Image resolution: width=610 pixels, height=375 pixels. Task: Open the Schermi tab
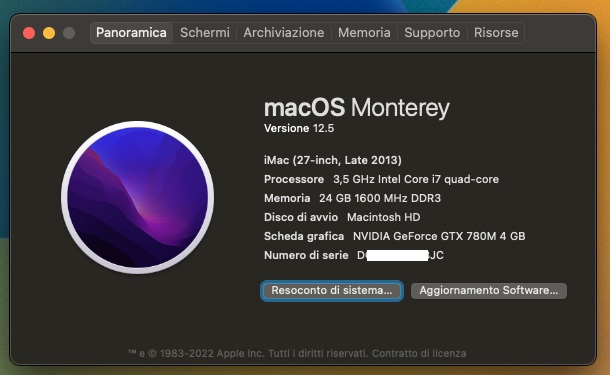coord(205,33)
